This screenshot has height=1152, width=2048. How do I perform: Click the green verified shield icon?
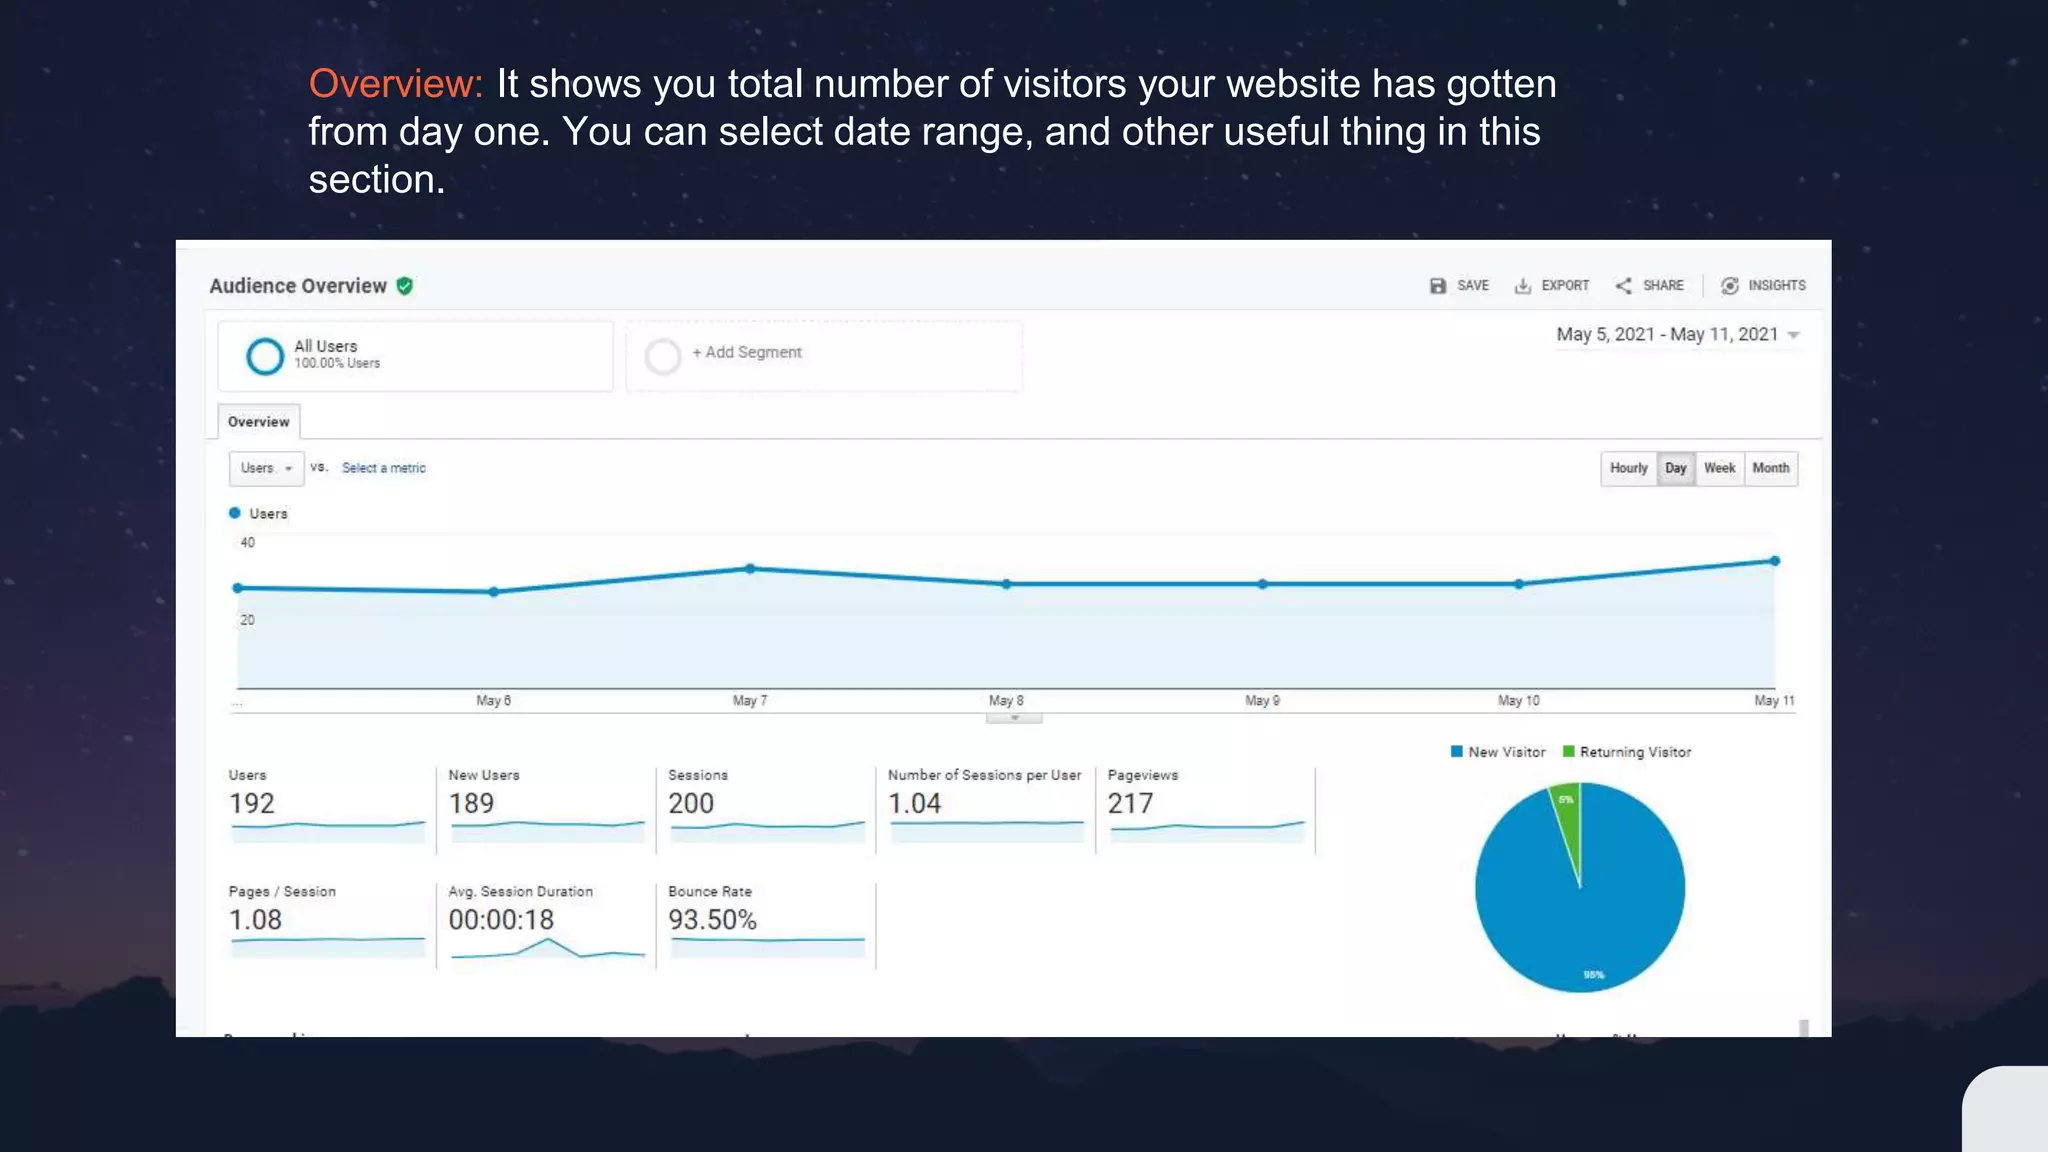pos(405,286)
